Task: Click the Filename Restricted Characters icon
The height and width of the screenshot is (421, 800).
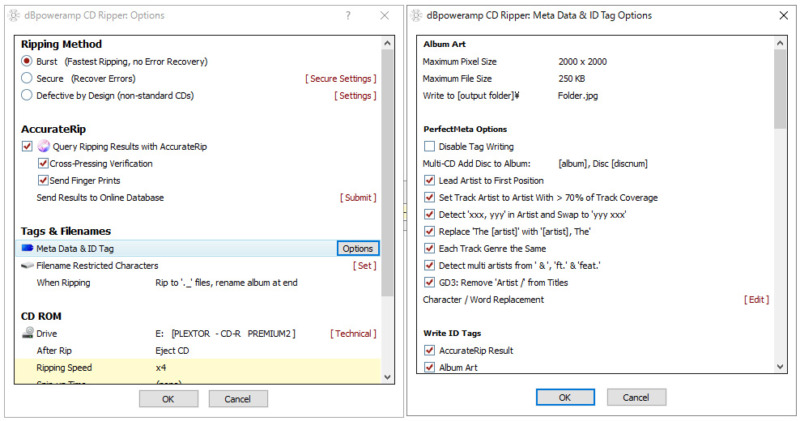Action: 28,265
